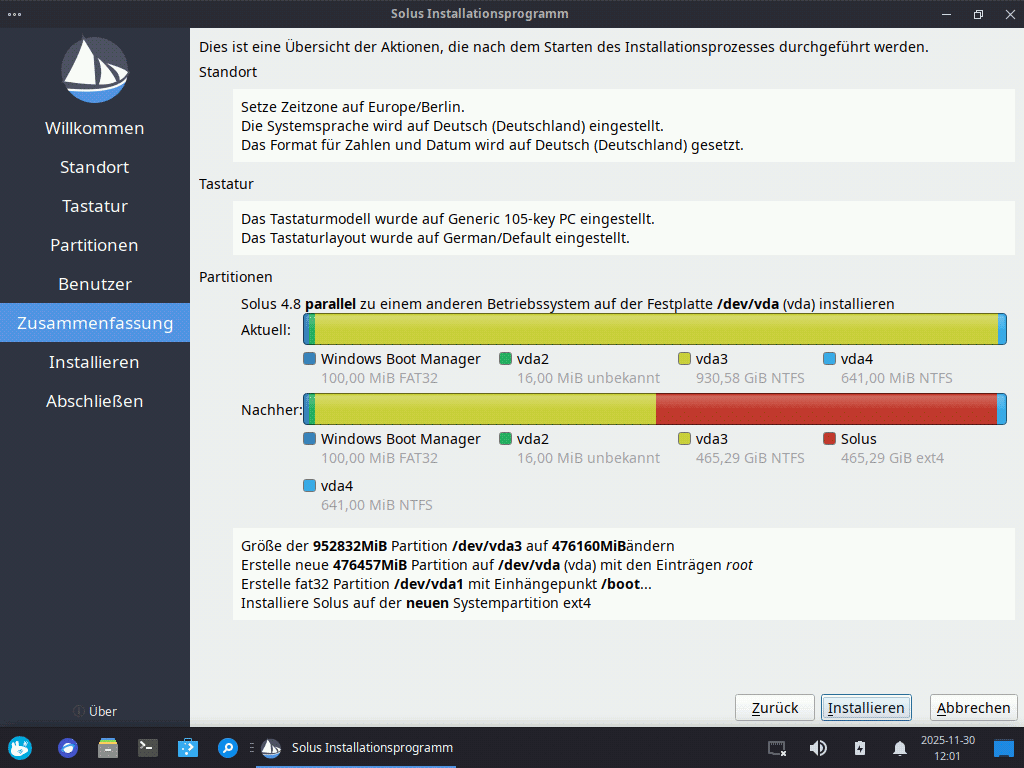Click the info icon beside Über
Viewport: 1024px width, 768px height.
coord(78,711)
